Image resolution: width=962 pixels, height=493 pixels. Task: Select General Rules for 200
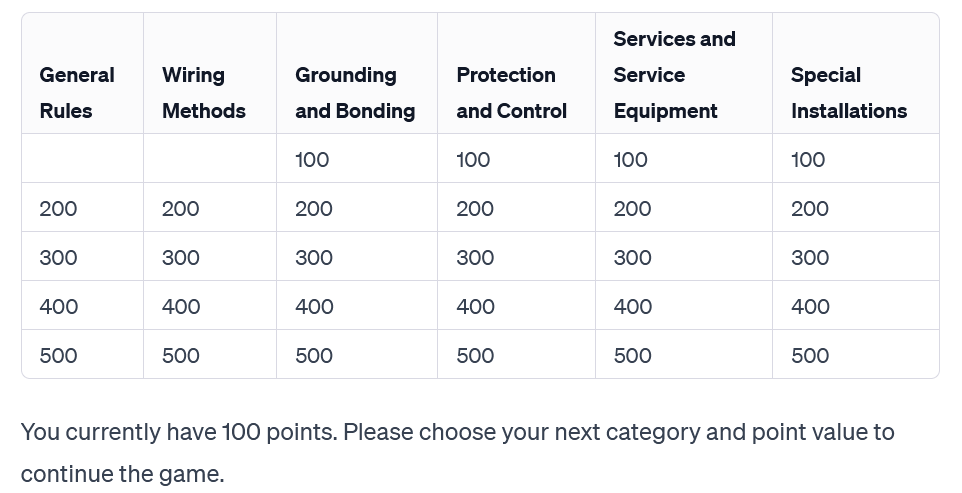[x=58, y=209]
